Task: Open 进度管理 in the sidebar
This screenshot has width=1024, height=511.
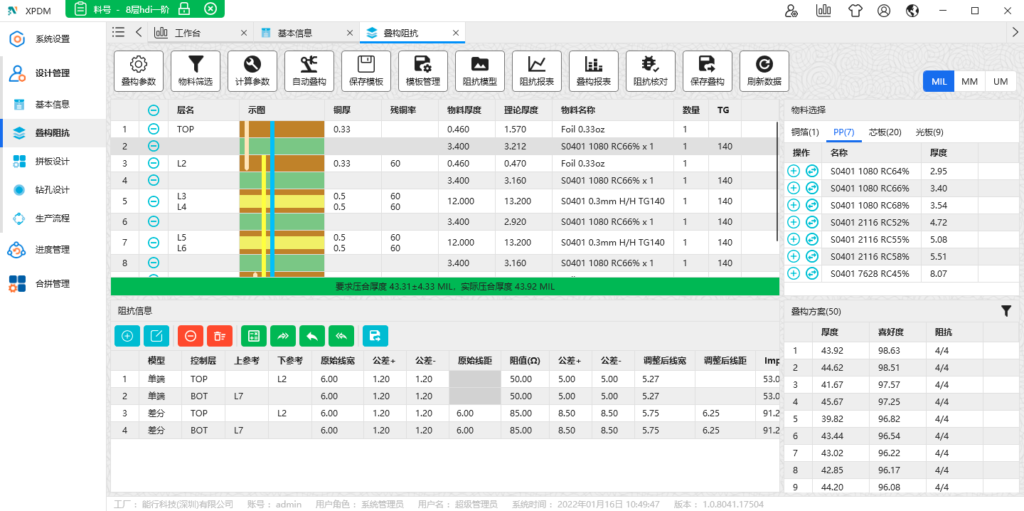Action: (x=51, y=250)
